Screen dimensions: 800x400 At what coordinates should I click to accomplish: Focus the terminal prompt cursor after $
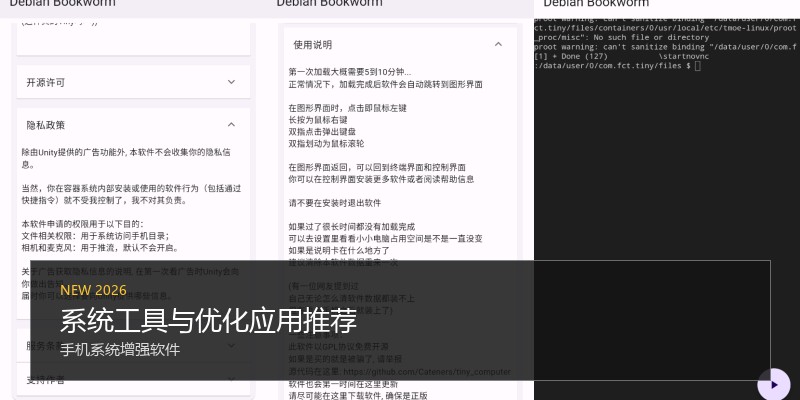tap(697, 66)
